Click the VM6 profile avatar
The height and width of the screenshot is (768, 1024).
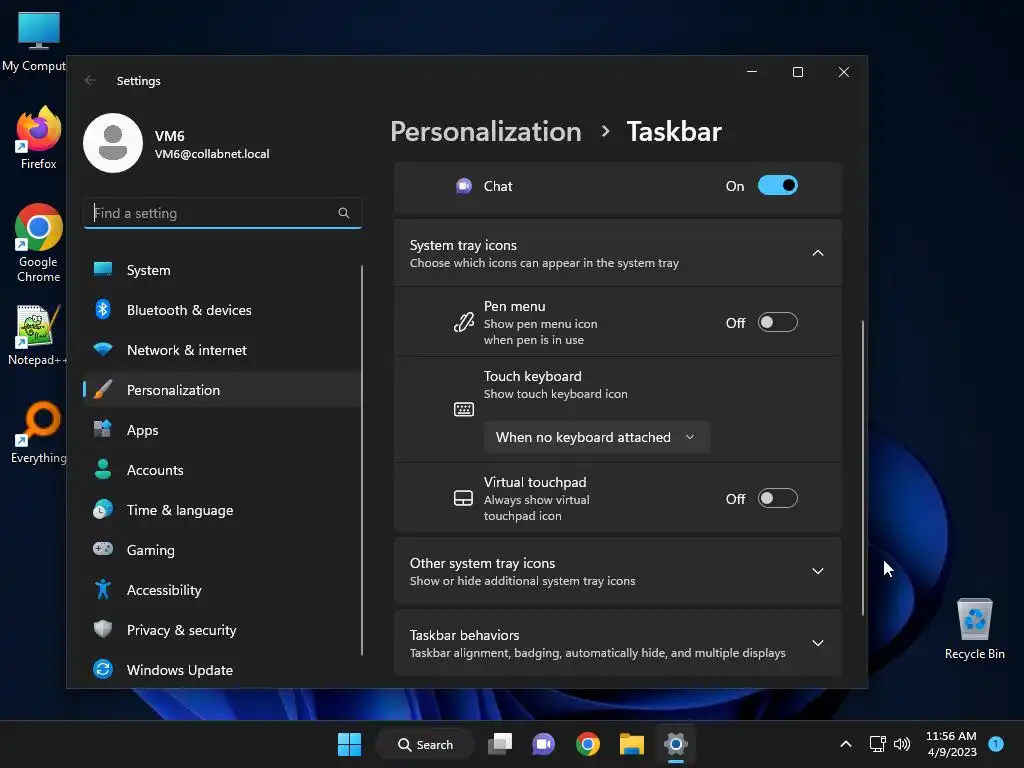tap(113, 143)
